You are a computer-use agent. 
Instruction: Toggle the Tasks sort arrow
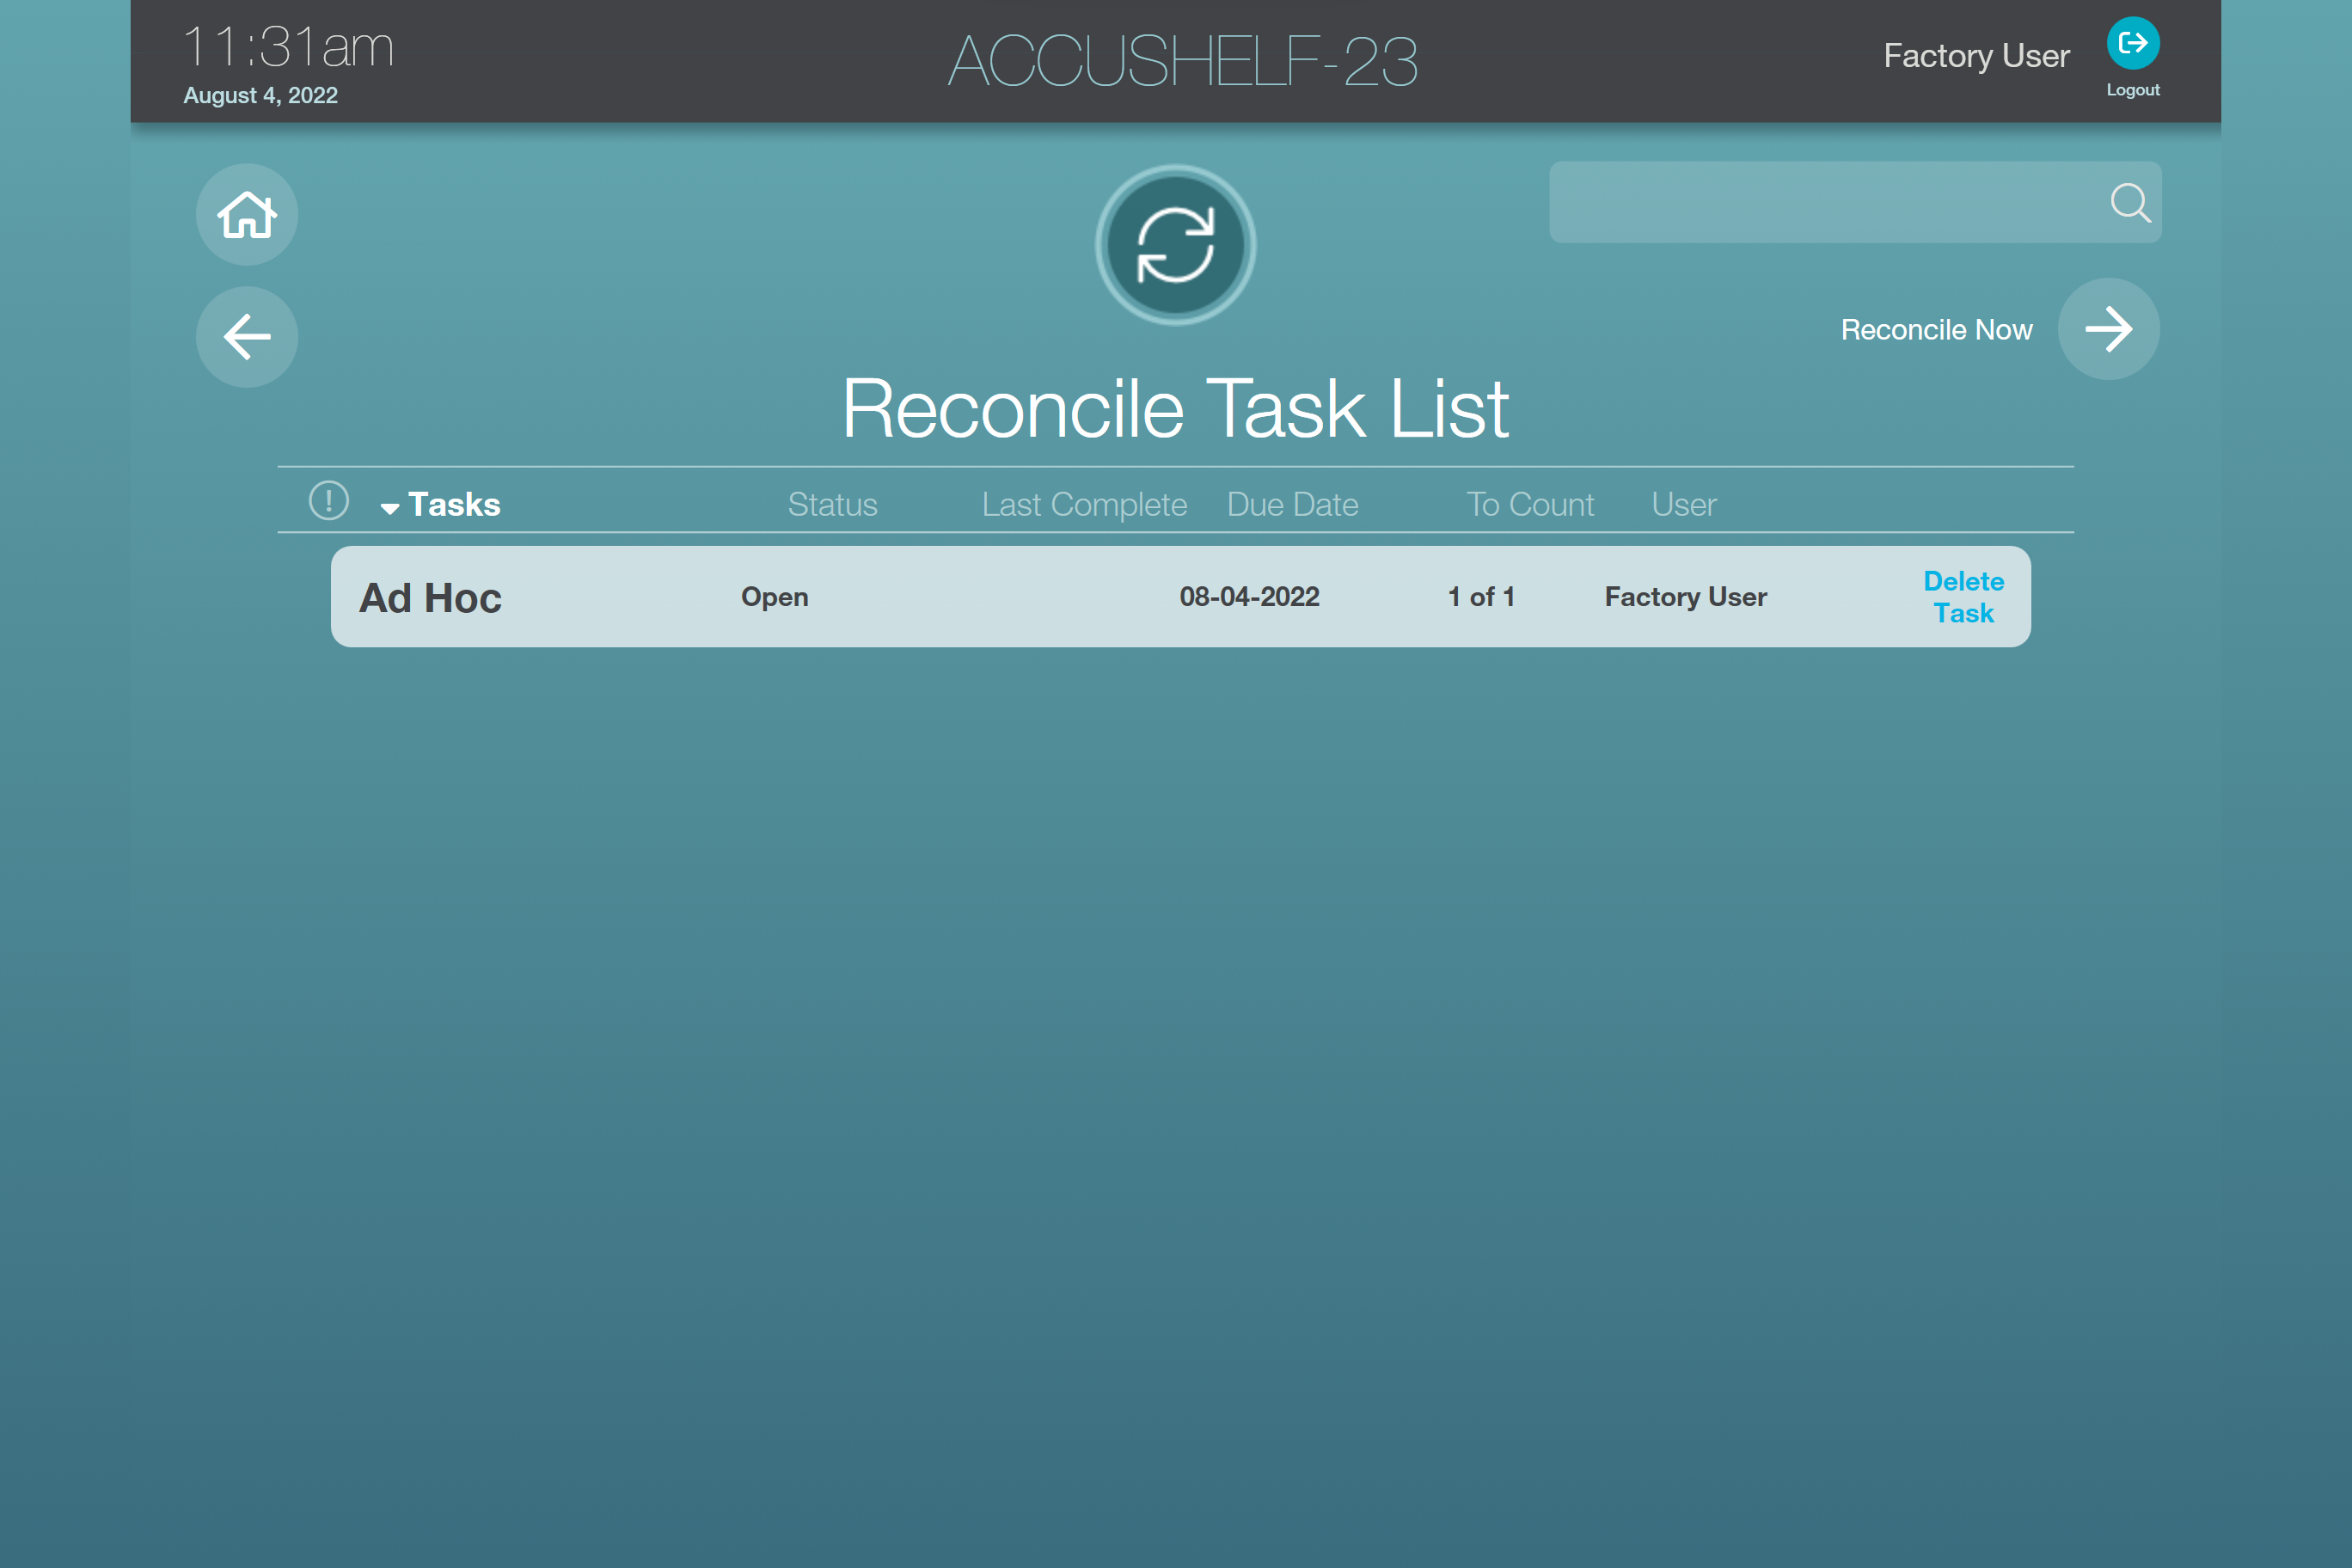click(x=390, y=508)
